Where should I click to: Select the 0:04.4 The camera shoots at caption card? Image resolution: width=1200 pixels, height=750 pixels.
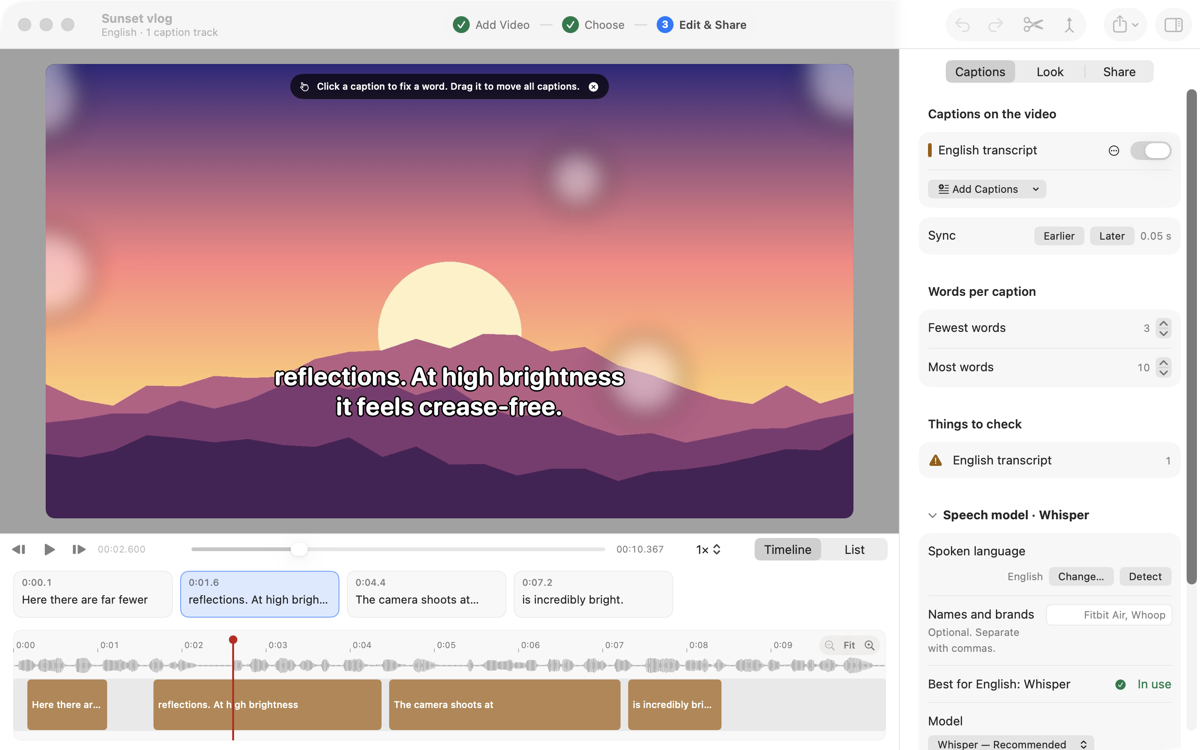pyautogui.click(x=427, y=594)
